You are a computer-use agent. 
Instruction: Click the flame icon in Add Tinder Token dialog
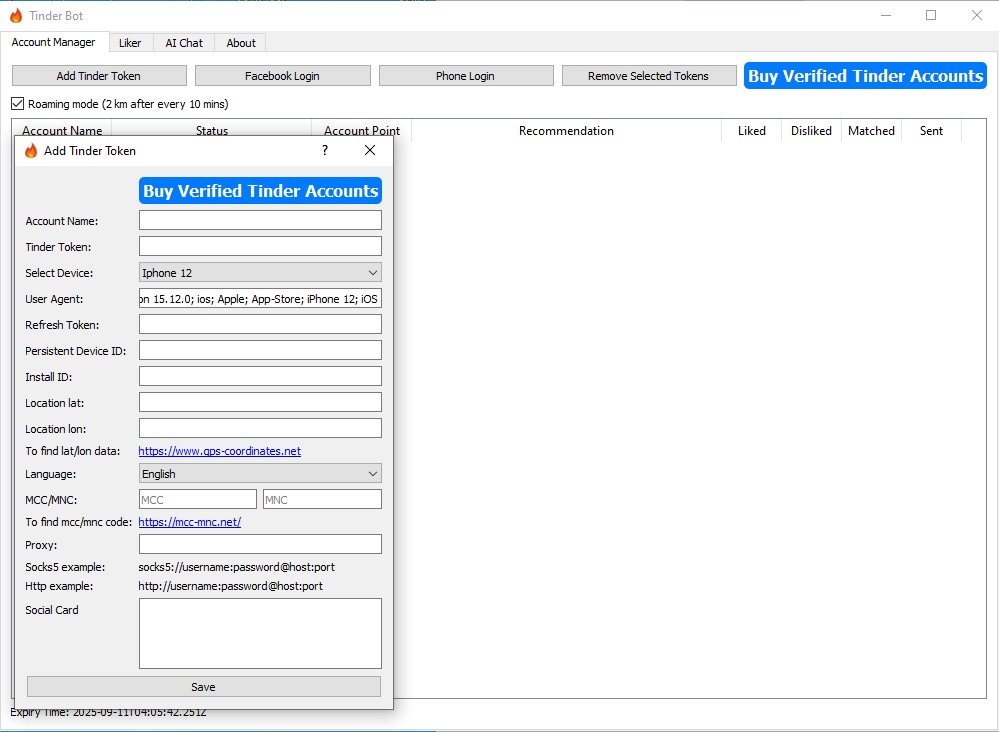31,151
